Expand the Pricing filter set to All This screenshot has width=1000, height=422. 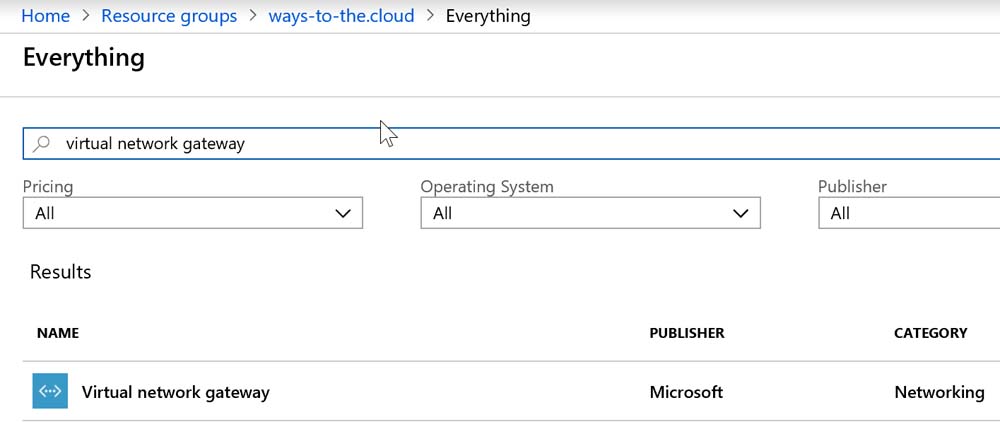point(192,213)
